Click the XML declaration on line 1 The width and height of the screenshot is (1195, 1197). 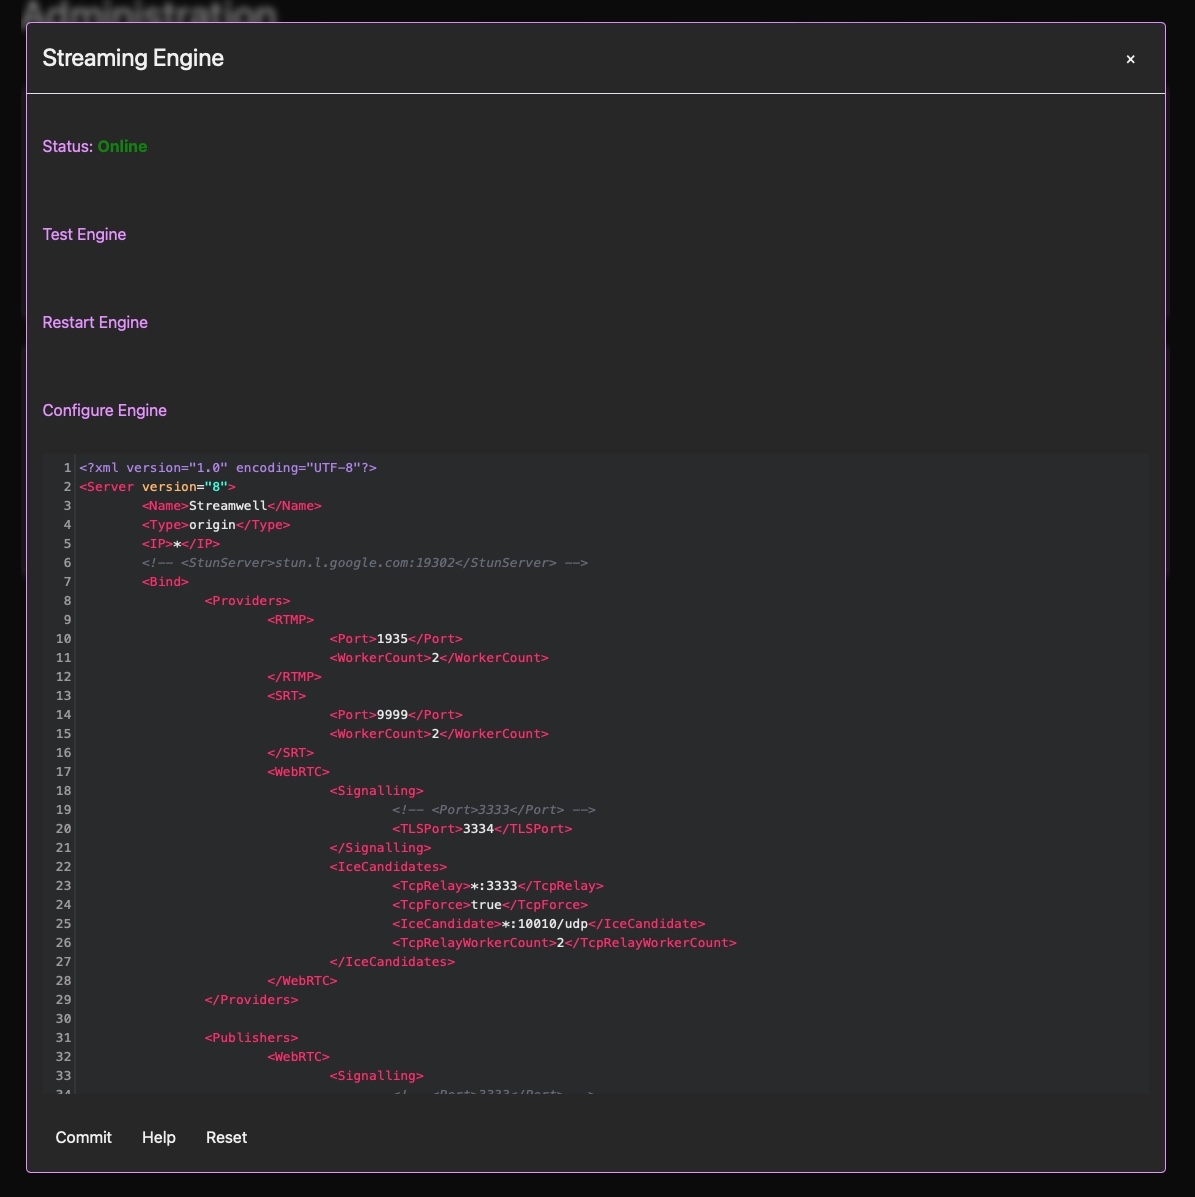click(x=228, y=468)
